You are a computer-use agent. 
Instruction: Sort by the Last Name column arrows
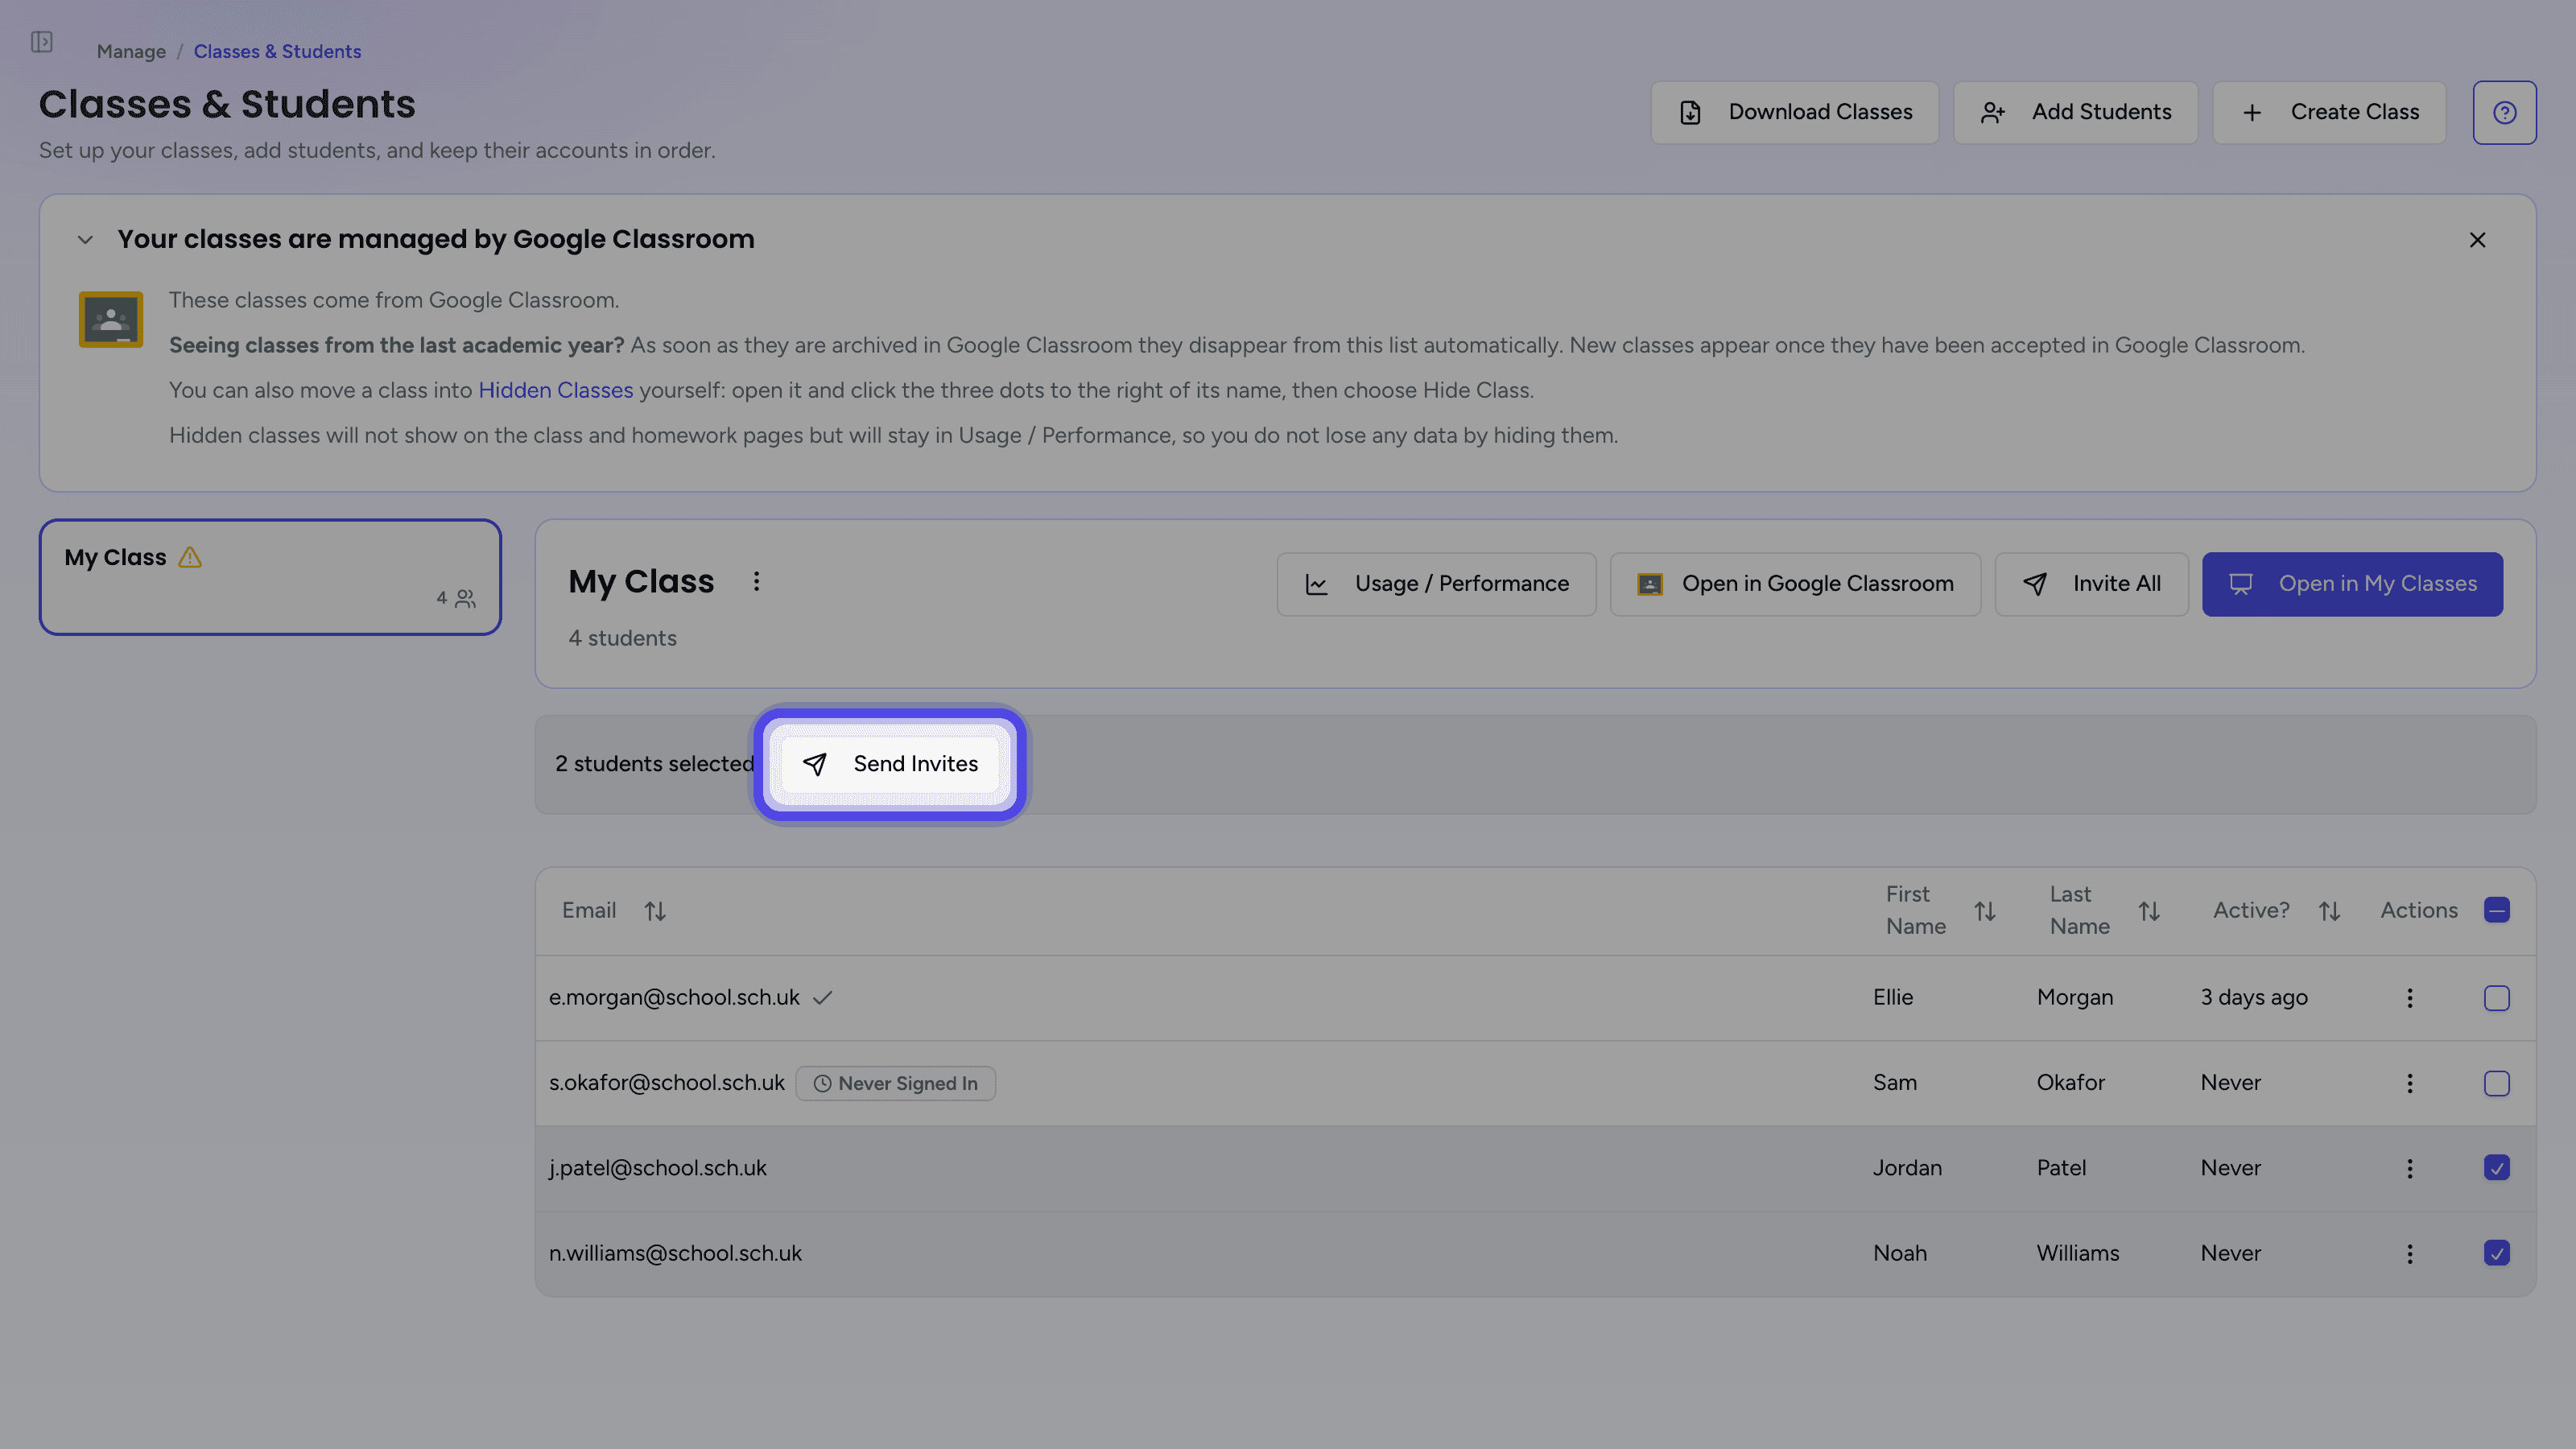point(2149,911)
